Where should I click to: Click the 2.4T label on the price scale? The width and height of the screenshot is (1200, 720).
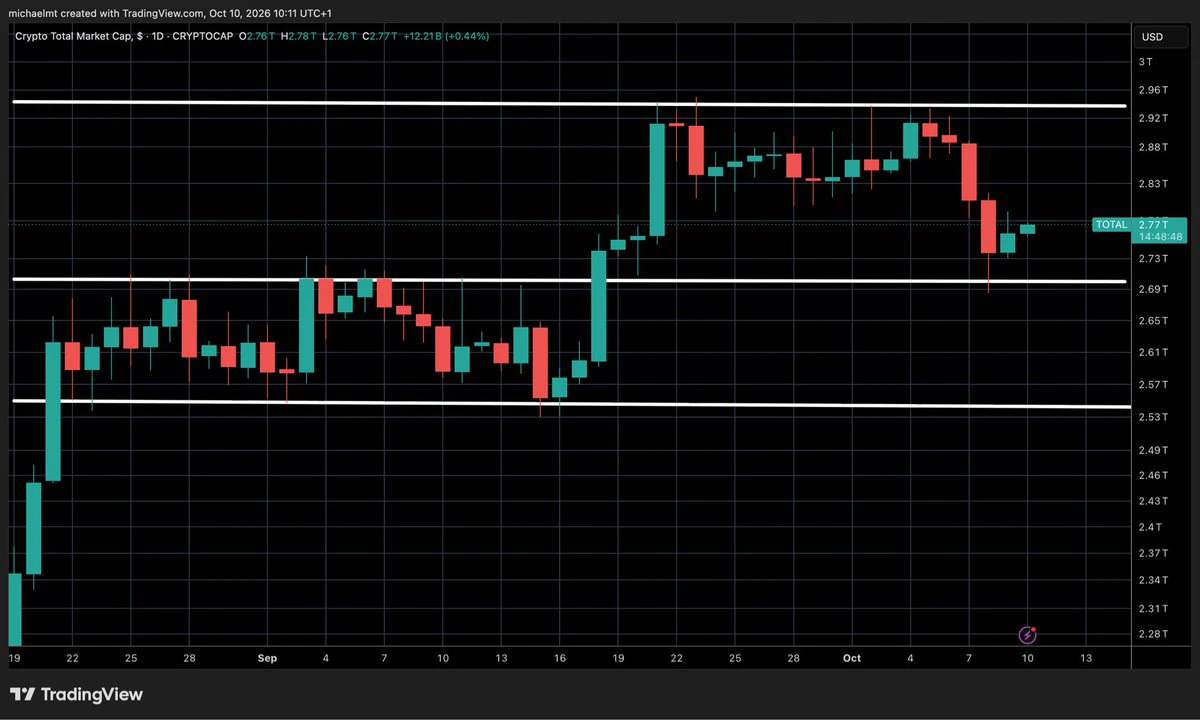(x=1150, y=526)
